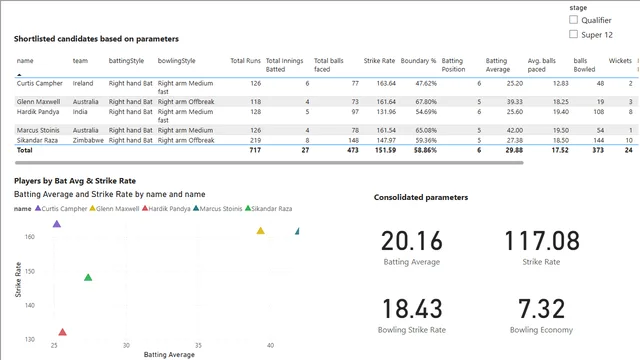Select Hardik Pandya legend triangle
Viewport: 640px width, 360px height.
click(145, 208)
